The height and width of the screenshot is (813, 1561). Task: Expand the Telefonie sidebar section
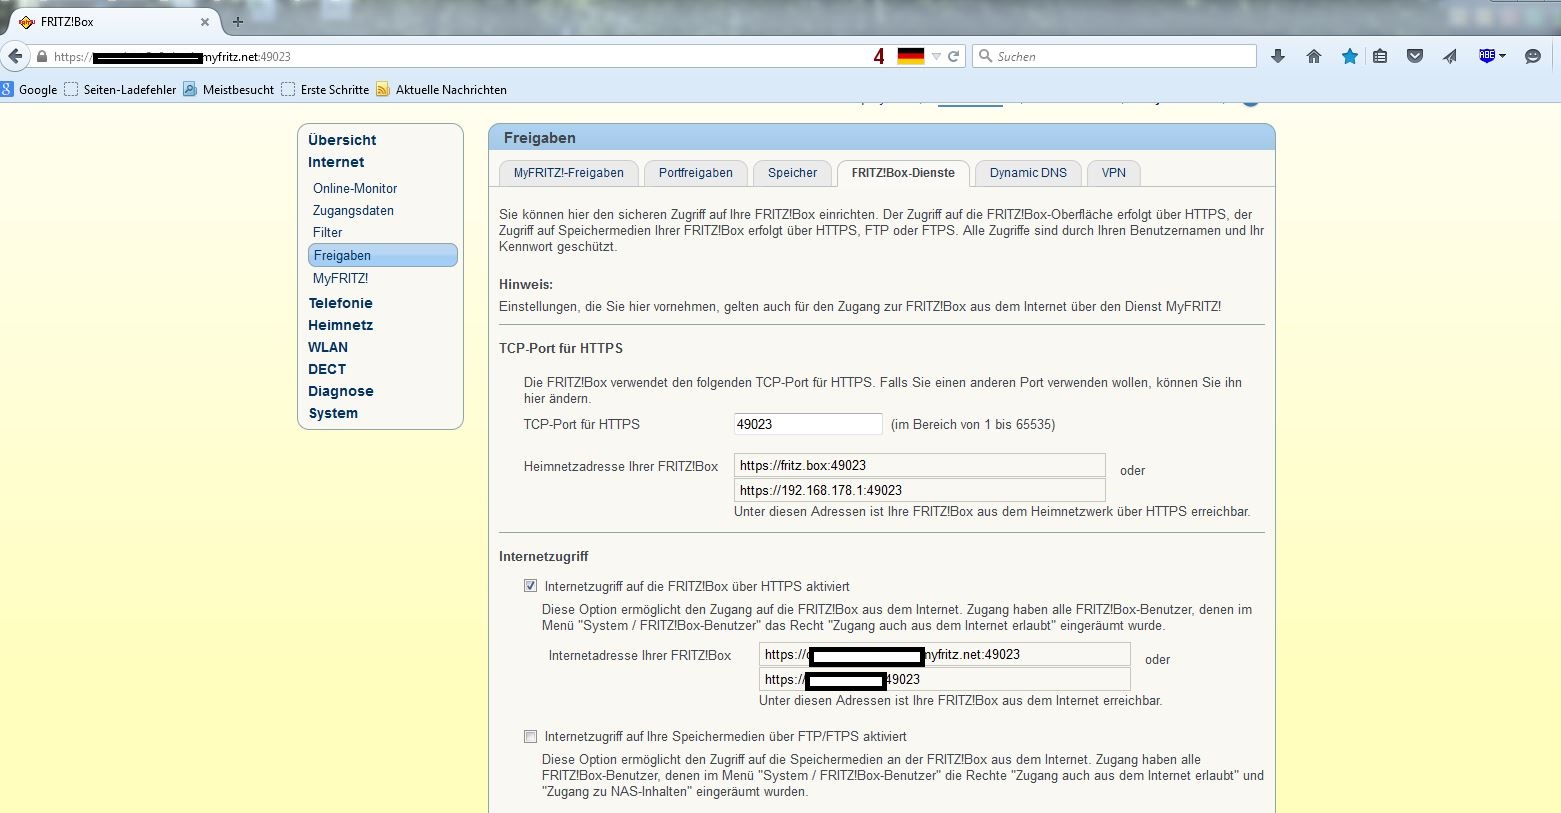(x=340, y=303)
